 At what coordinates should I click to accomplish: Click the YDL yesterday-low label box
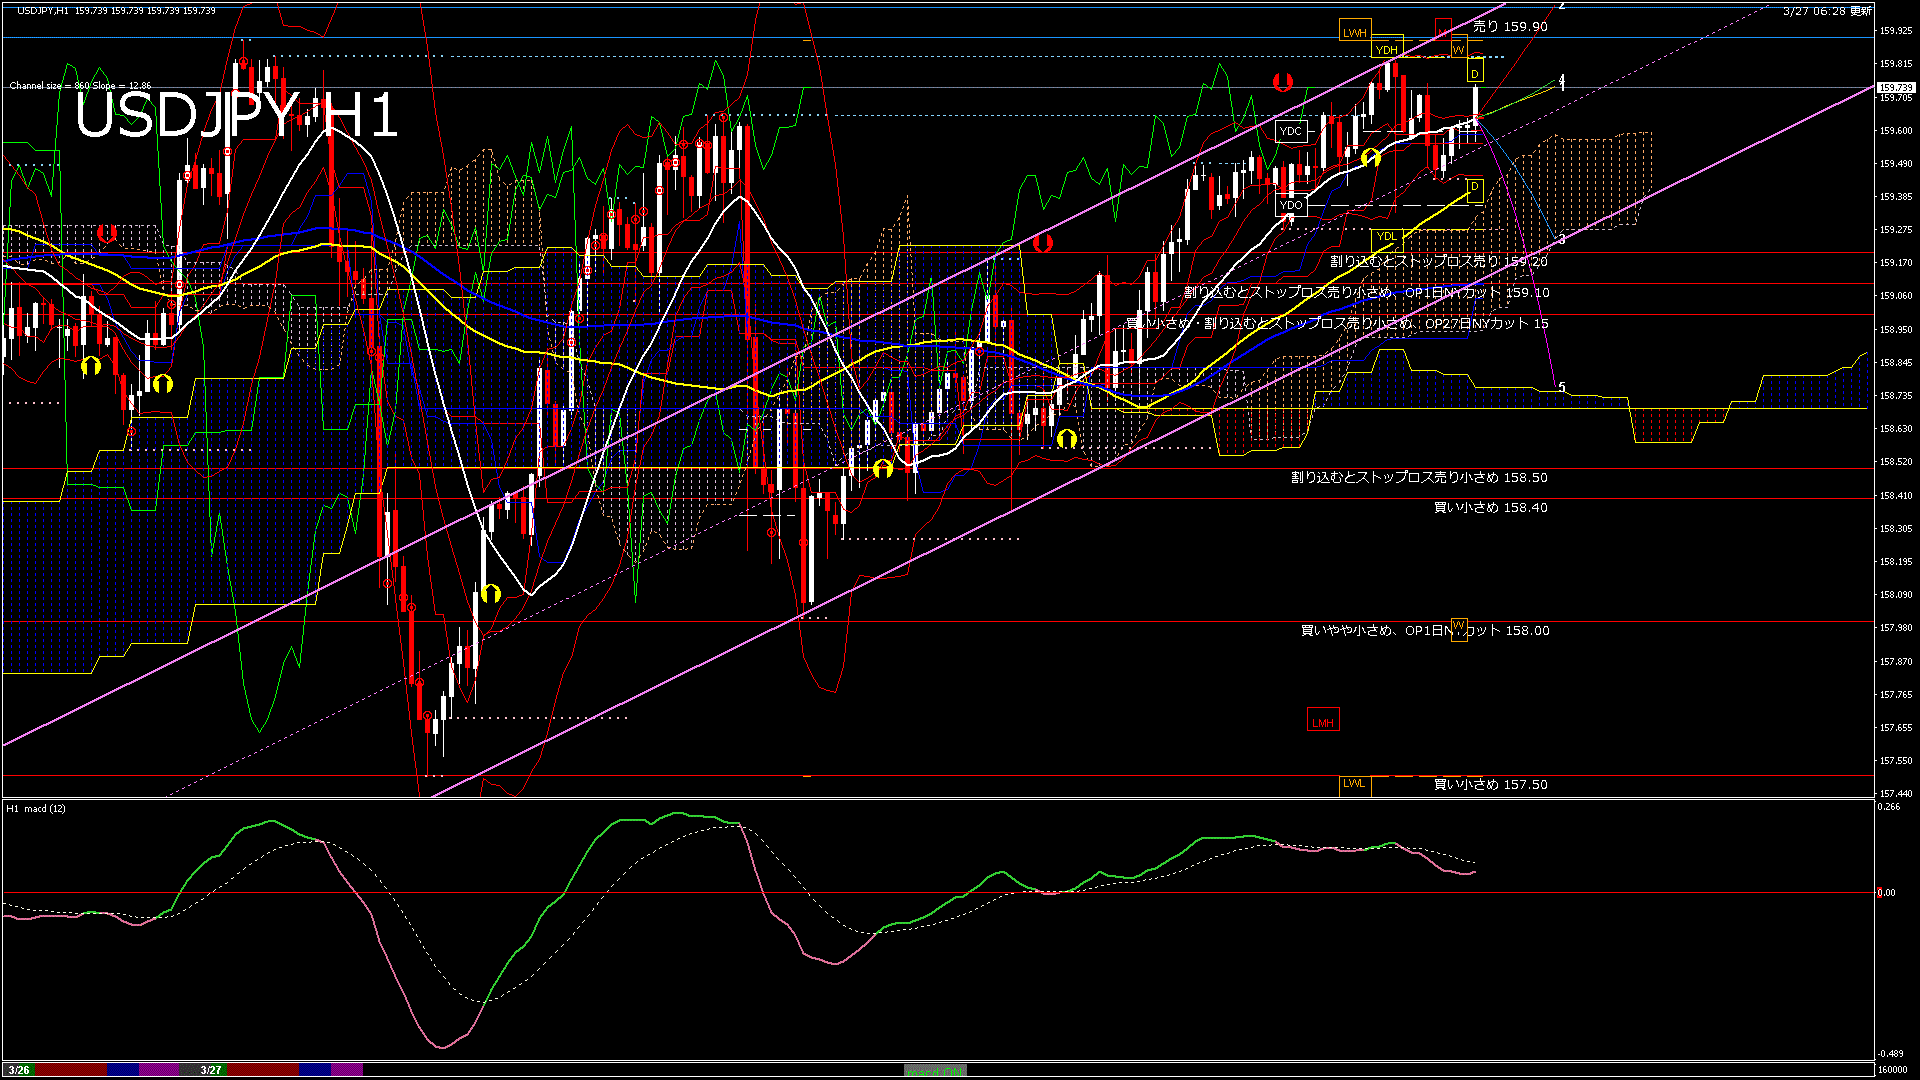1389,235
